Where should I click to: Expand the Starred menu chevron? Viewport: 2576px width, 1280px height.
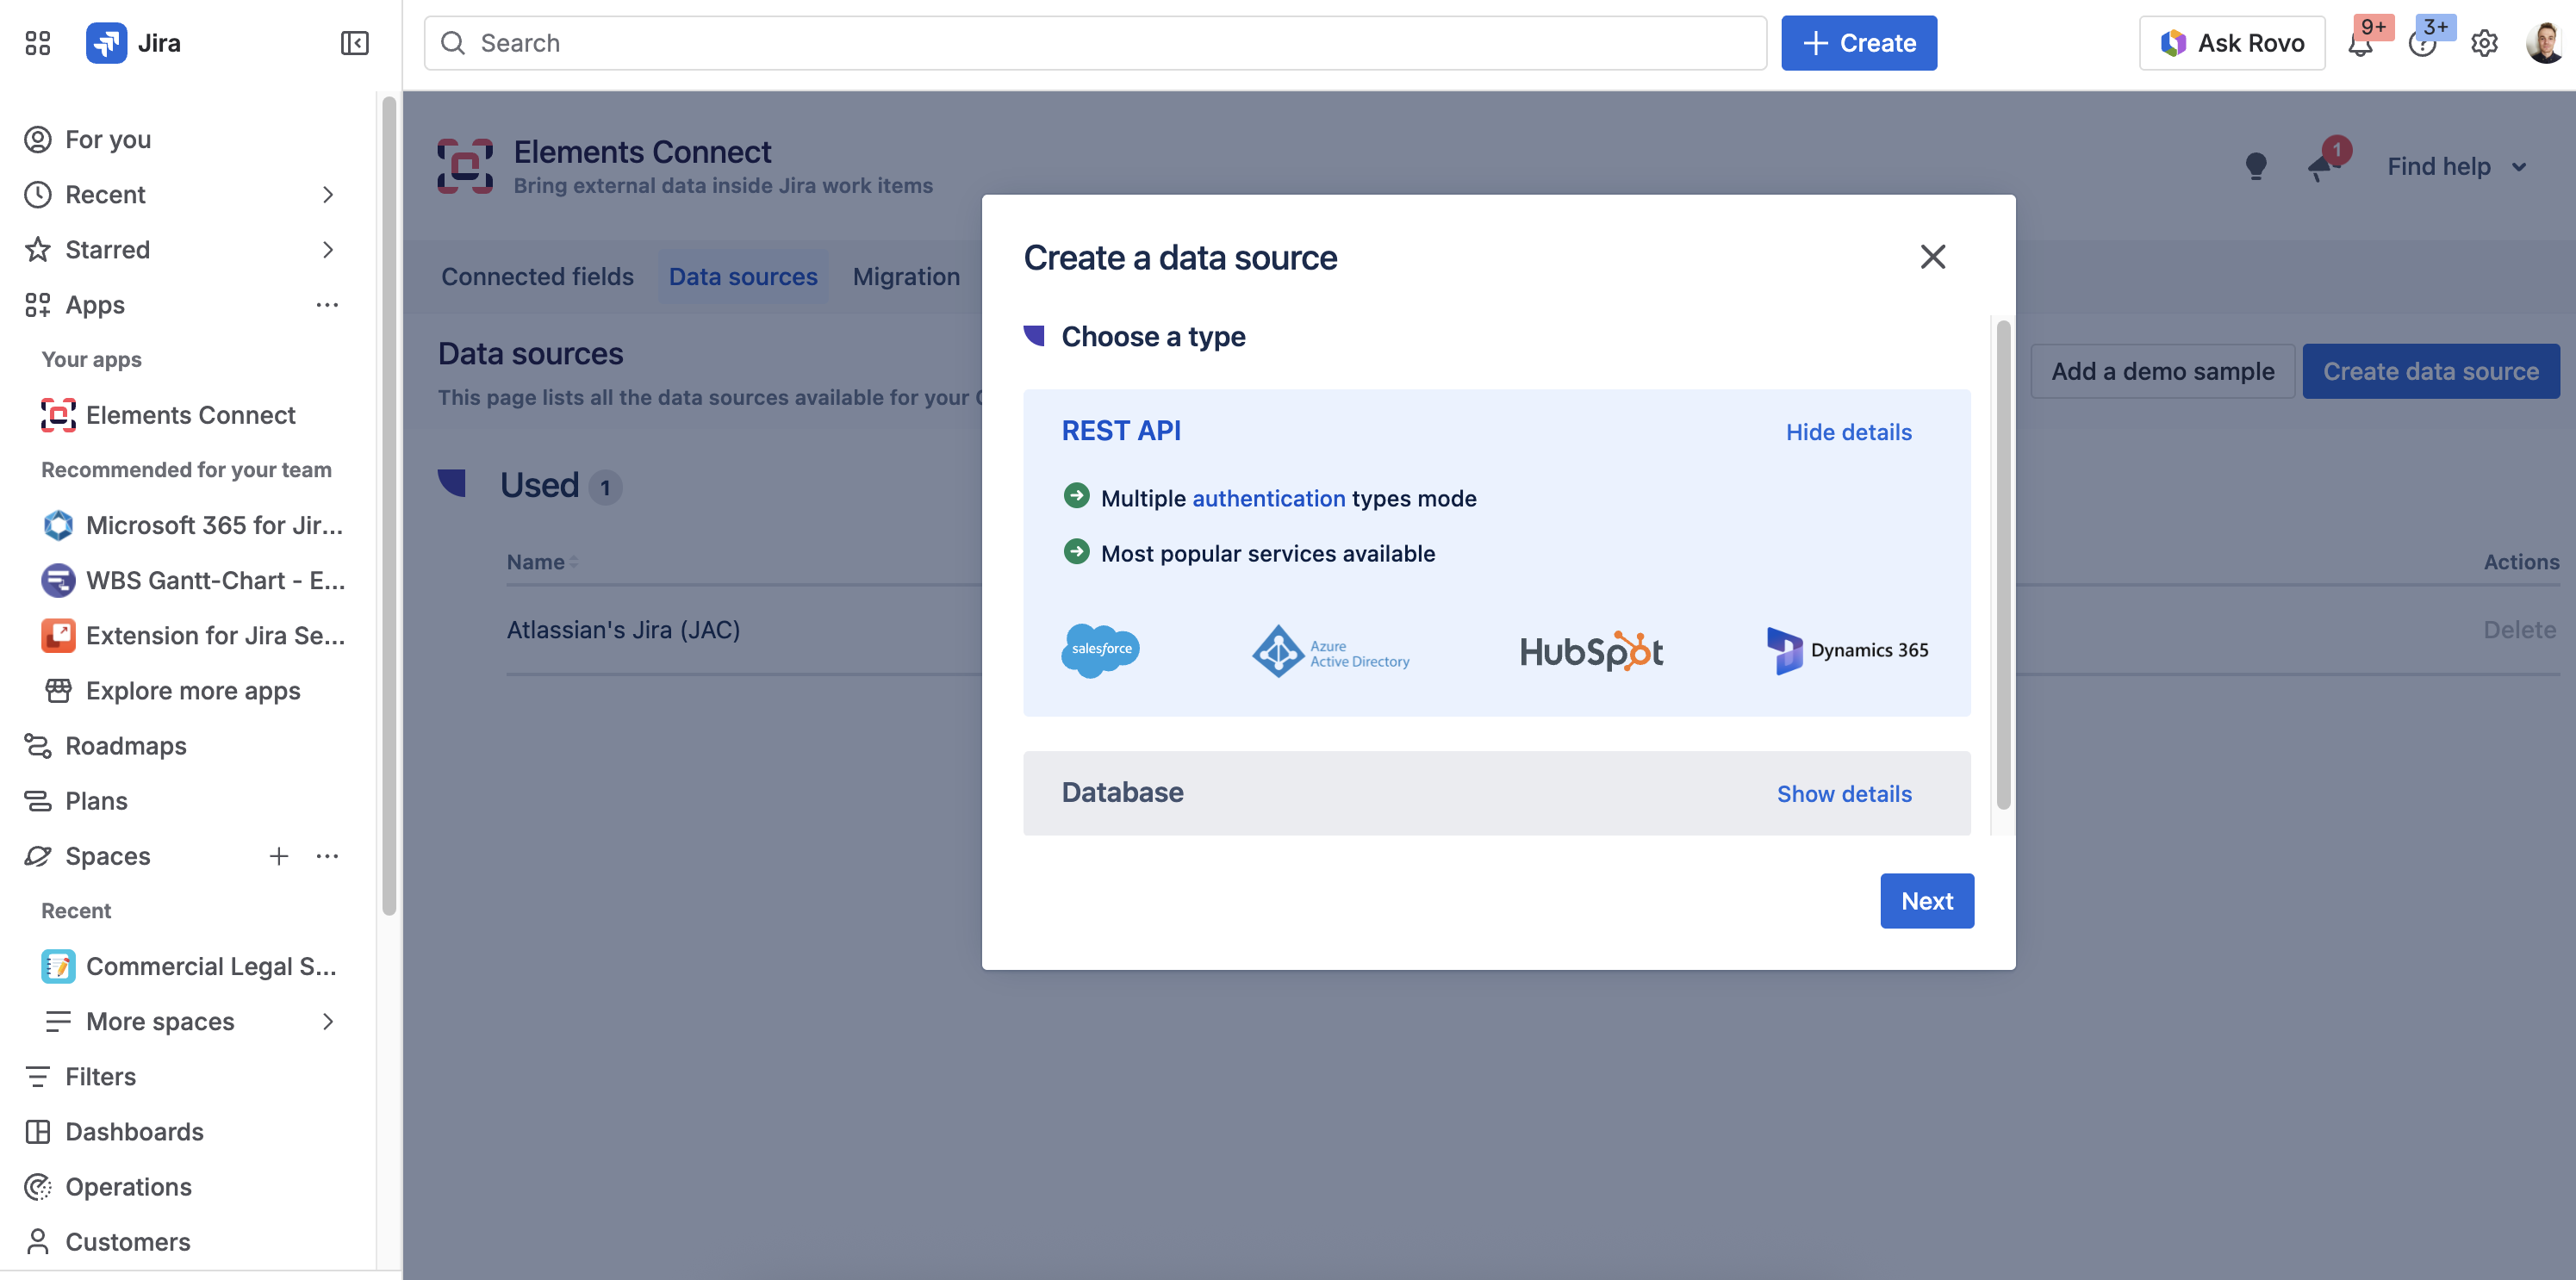click(x=328, y=249)
